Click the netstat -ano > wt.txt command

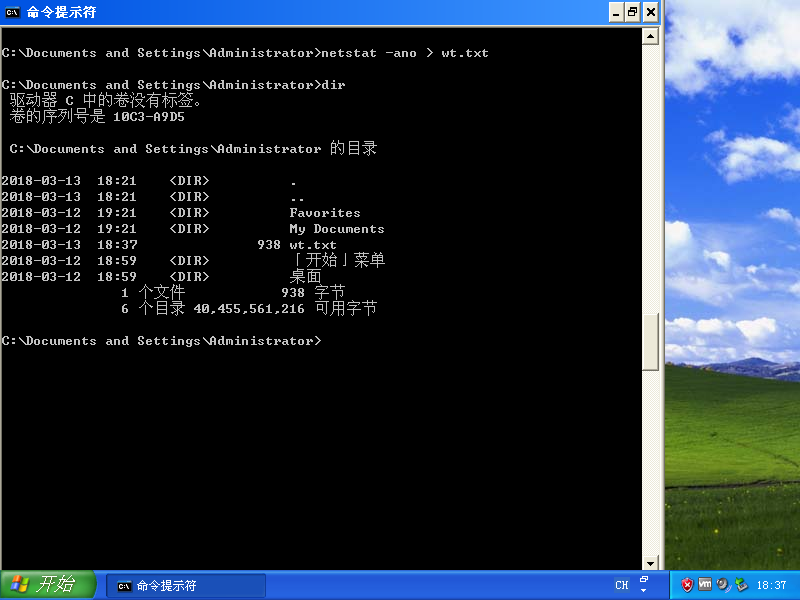pyautogui.click(x=405, y=53)
